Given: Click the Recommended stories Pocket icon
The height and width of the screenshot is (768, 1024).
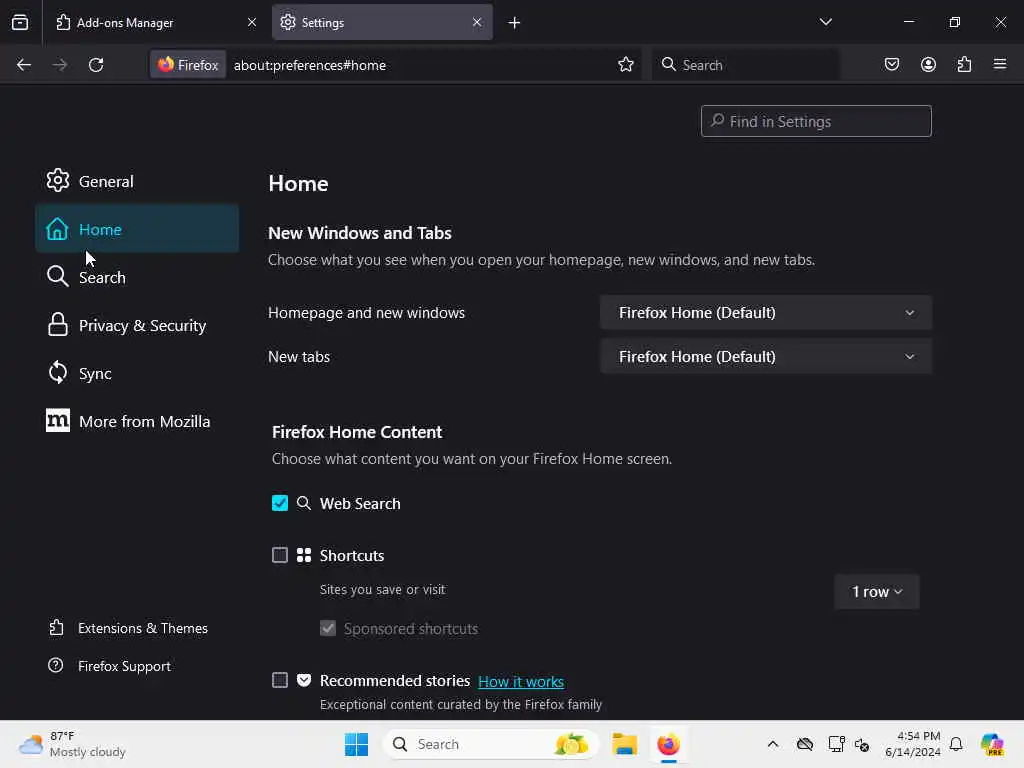Looking at the screenshot, I should pos(304,680).
